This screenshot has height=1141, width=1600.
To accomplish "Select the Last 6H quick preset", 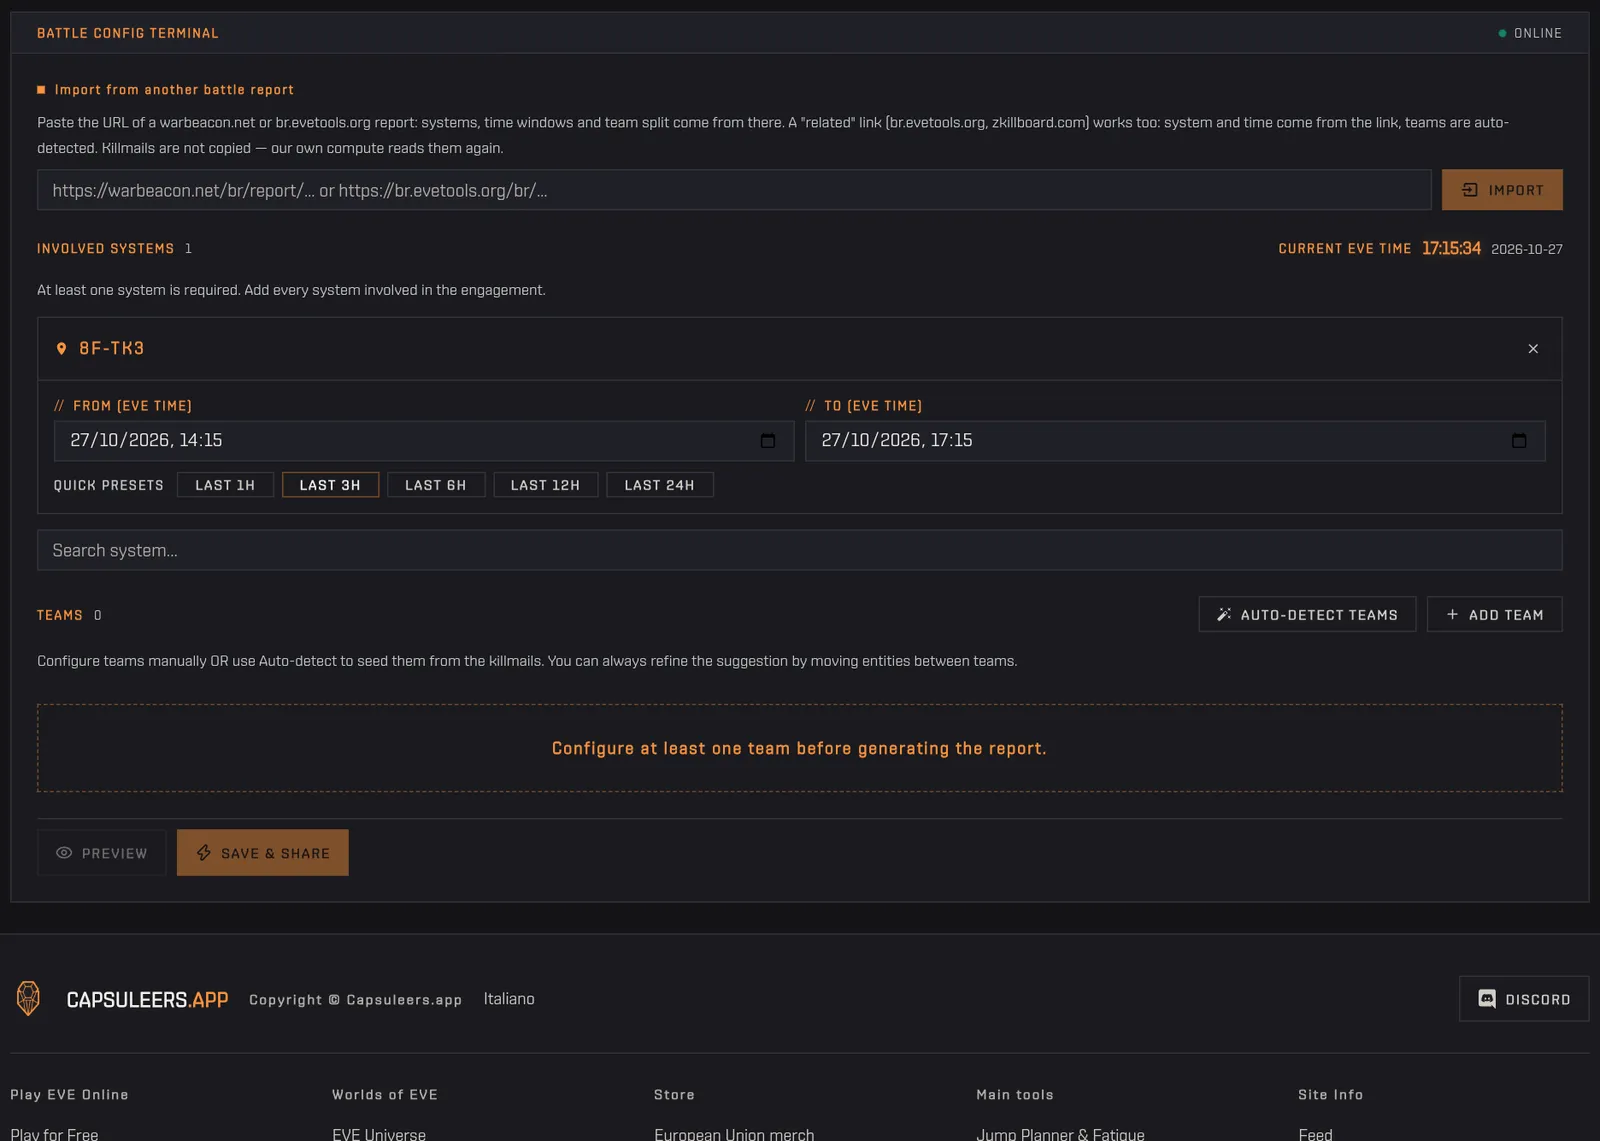I will coord(436,485).
